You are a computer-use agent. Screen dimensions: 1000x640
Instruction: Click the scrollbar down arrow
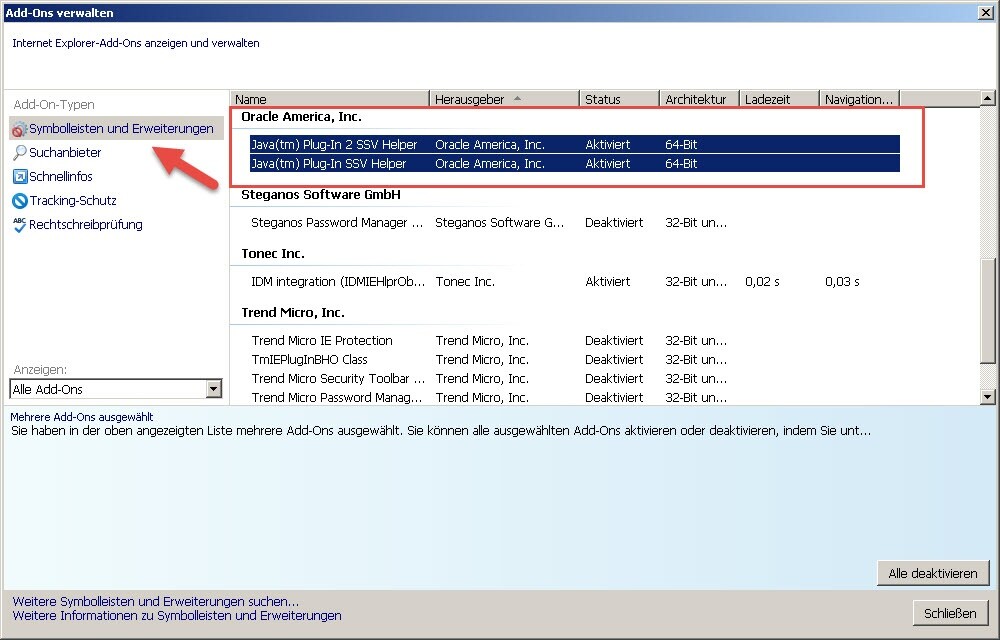pyautogui.click(x=988, y=397)
